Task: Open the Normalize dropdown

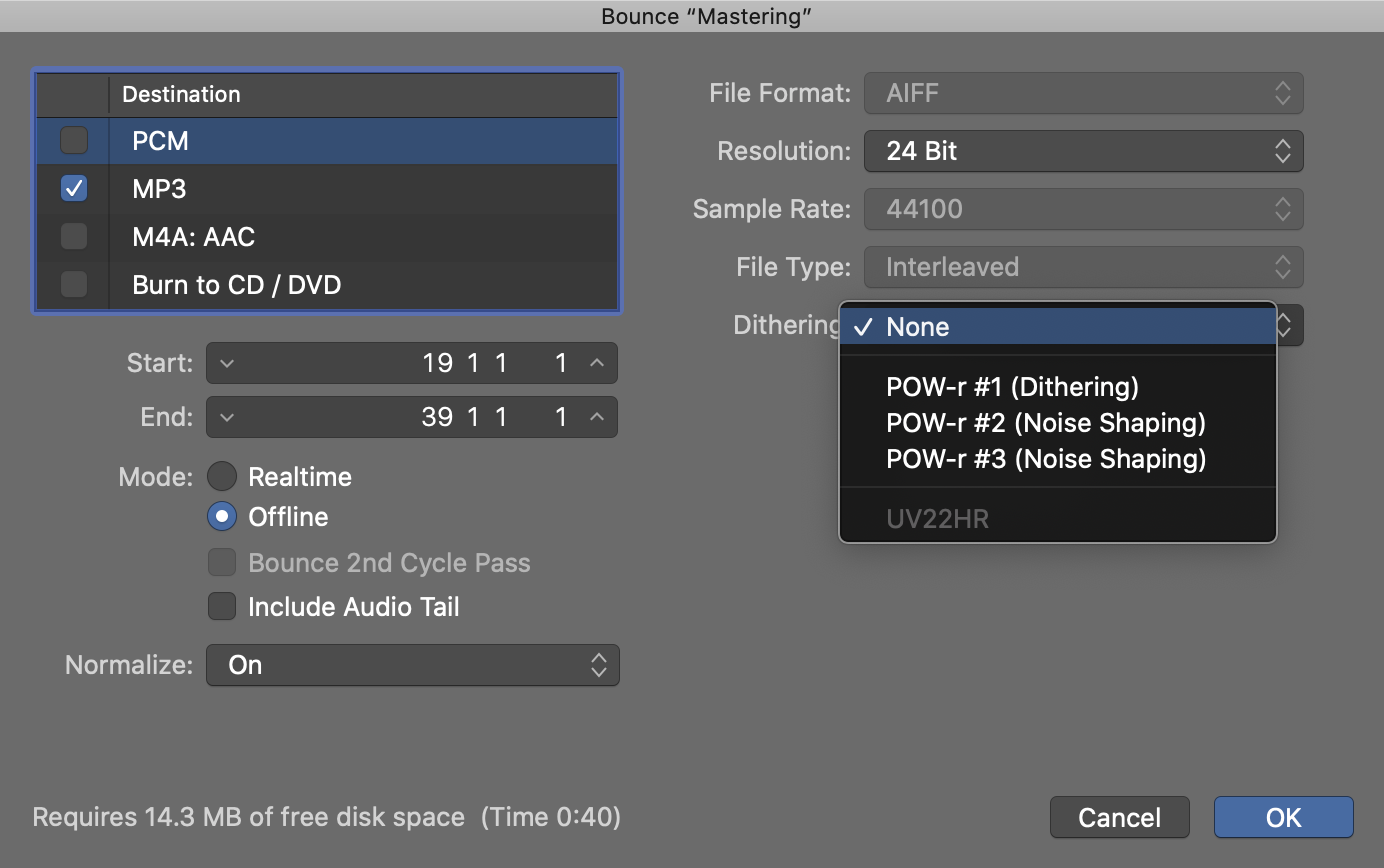Action: point(412,665)
